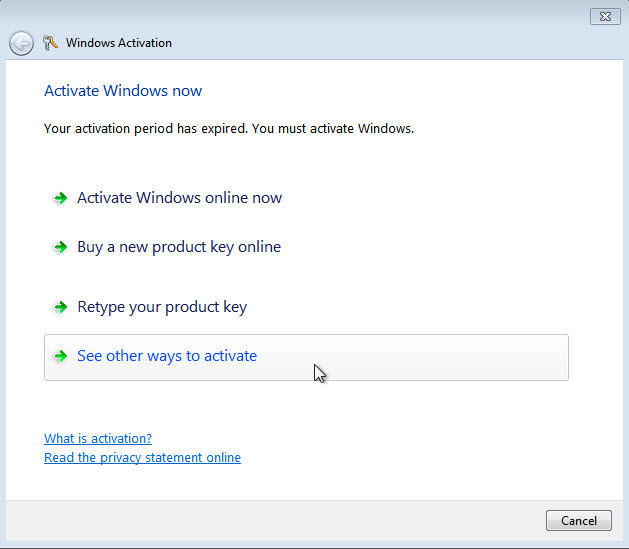Open Read the privacy statement online link
Image resolution: width=629 pixels, height=549 pixels.
(x=142, y=458)
